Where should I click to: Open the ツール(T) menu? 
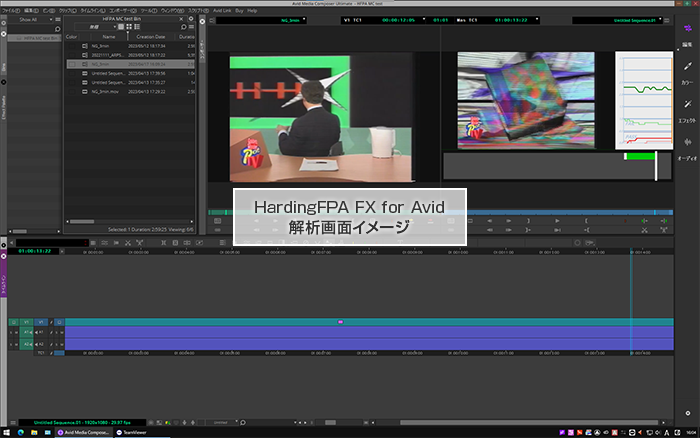coord(149,10)
